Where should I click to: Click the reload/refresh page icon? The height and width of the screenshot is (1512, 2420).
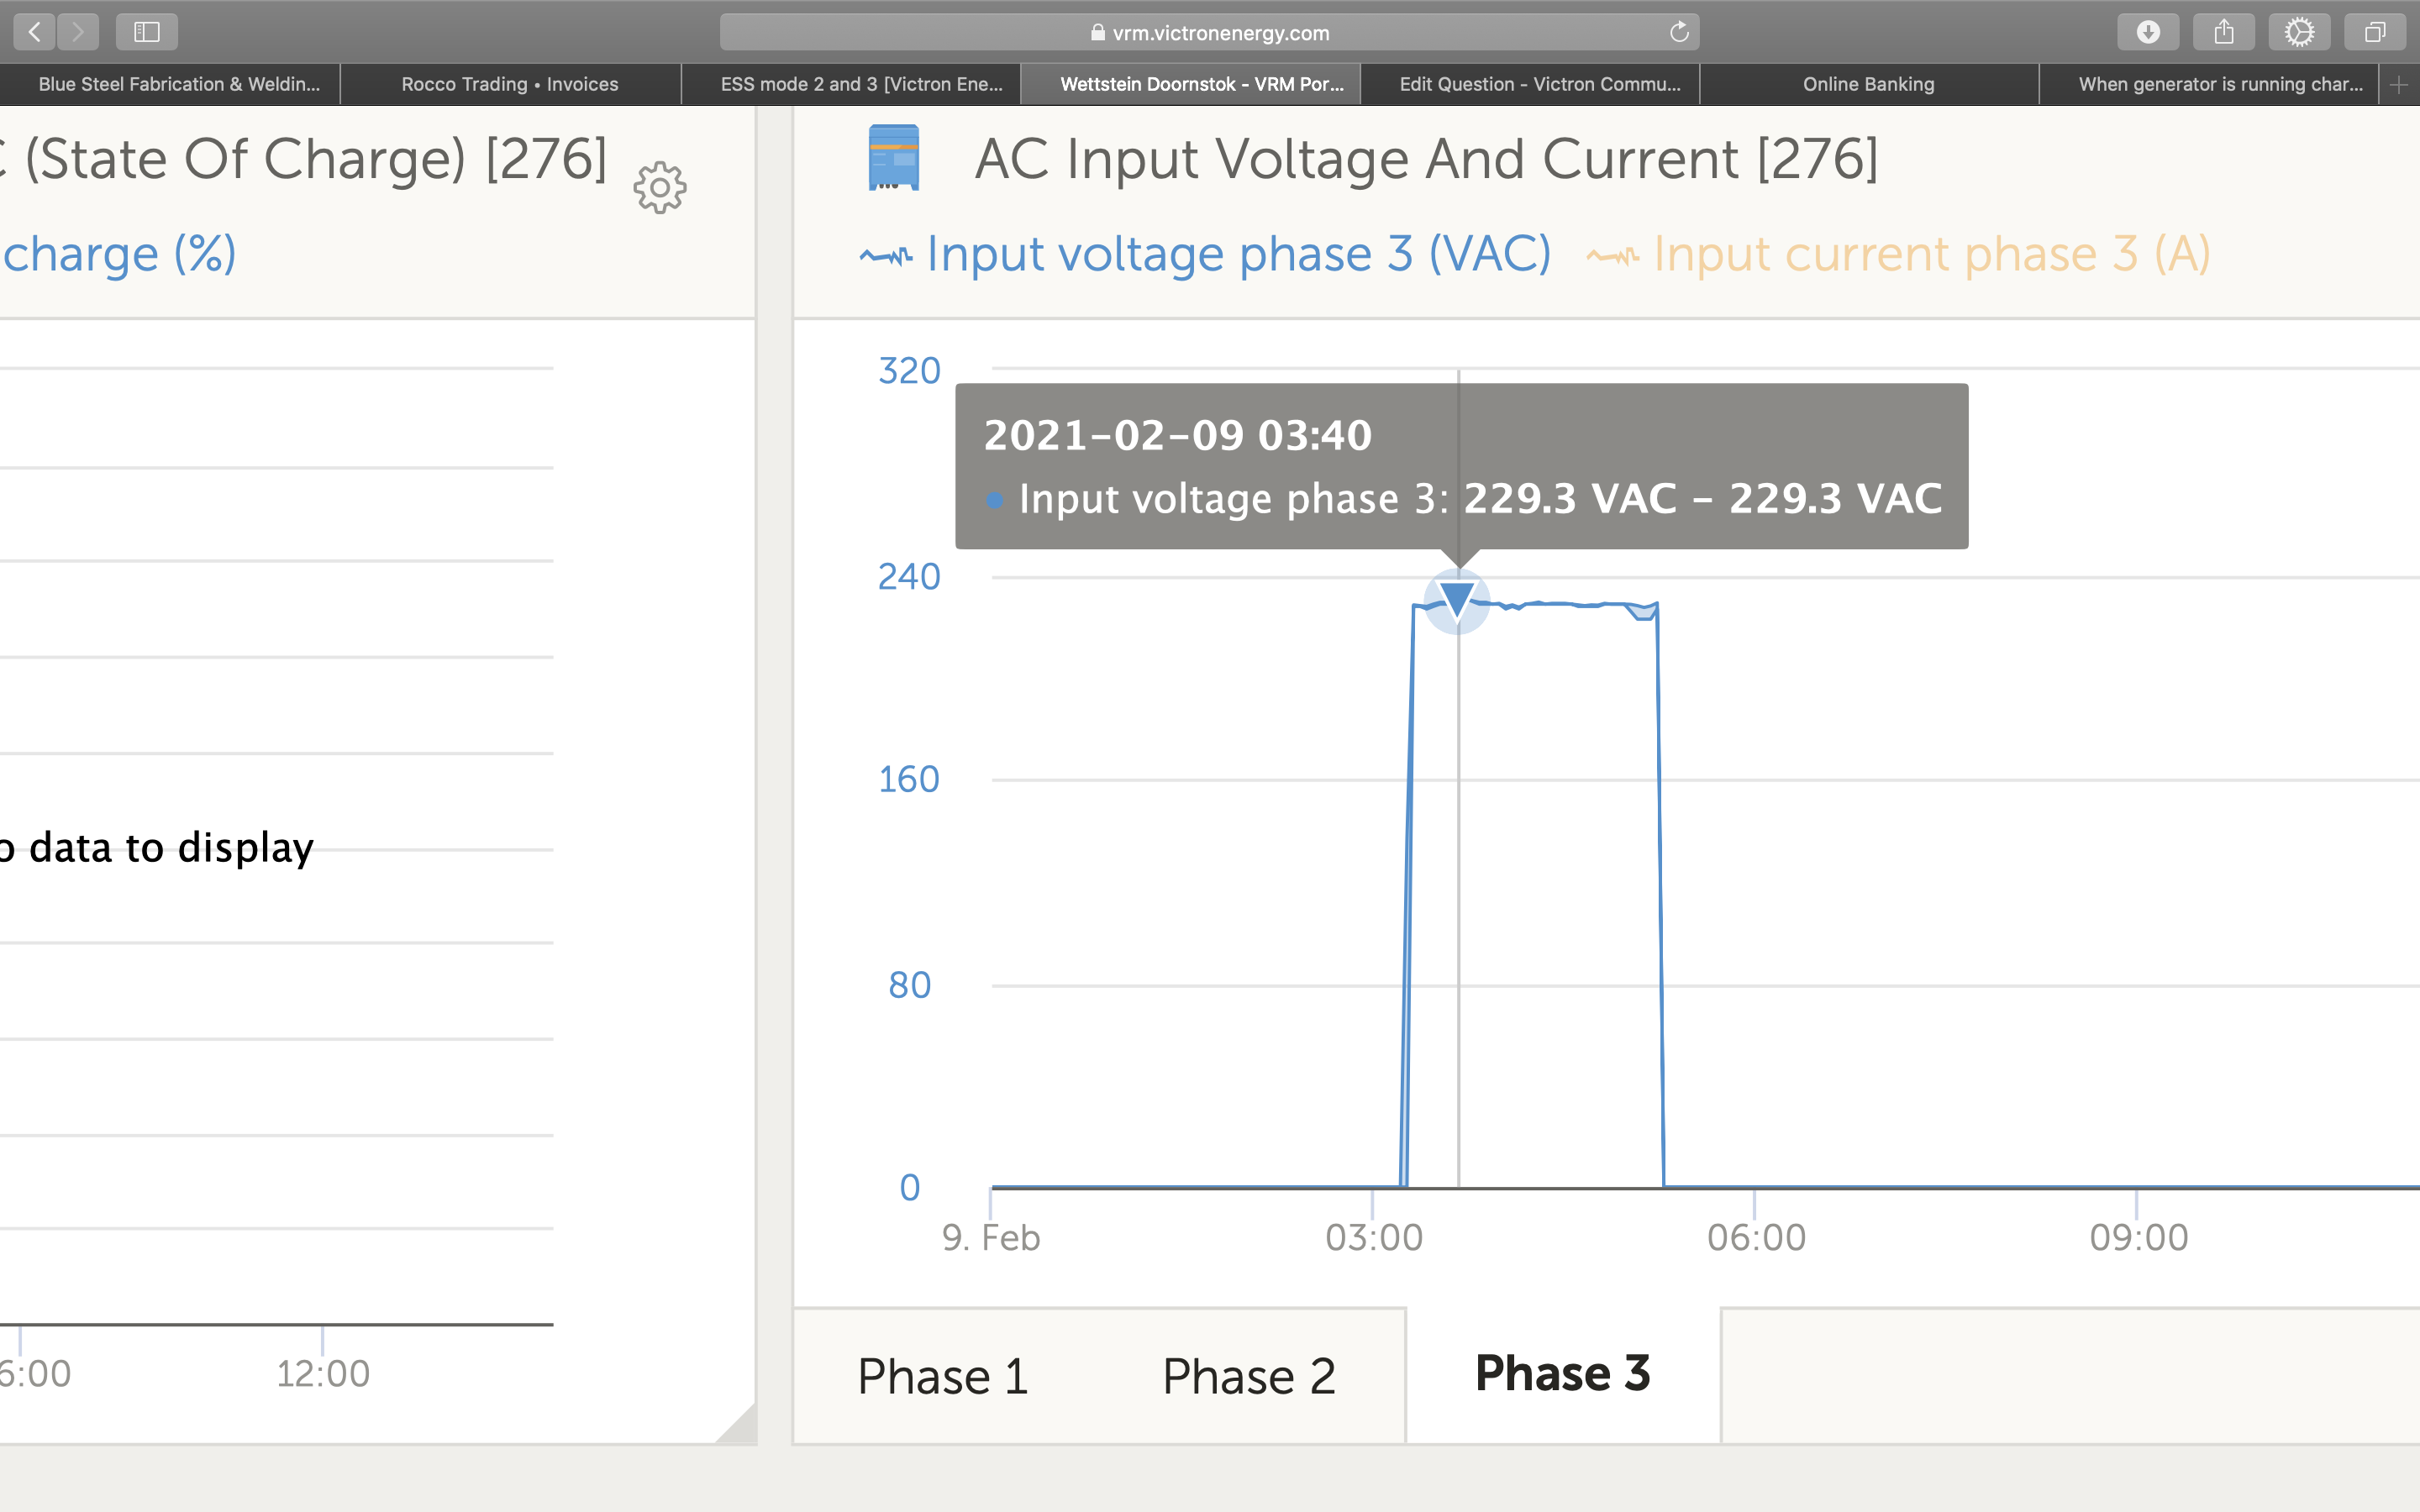tap(1676, 29)
